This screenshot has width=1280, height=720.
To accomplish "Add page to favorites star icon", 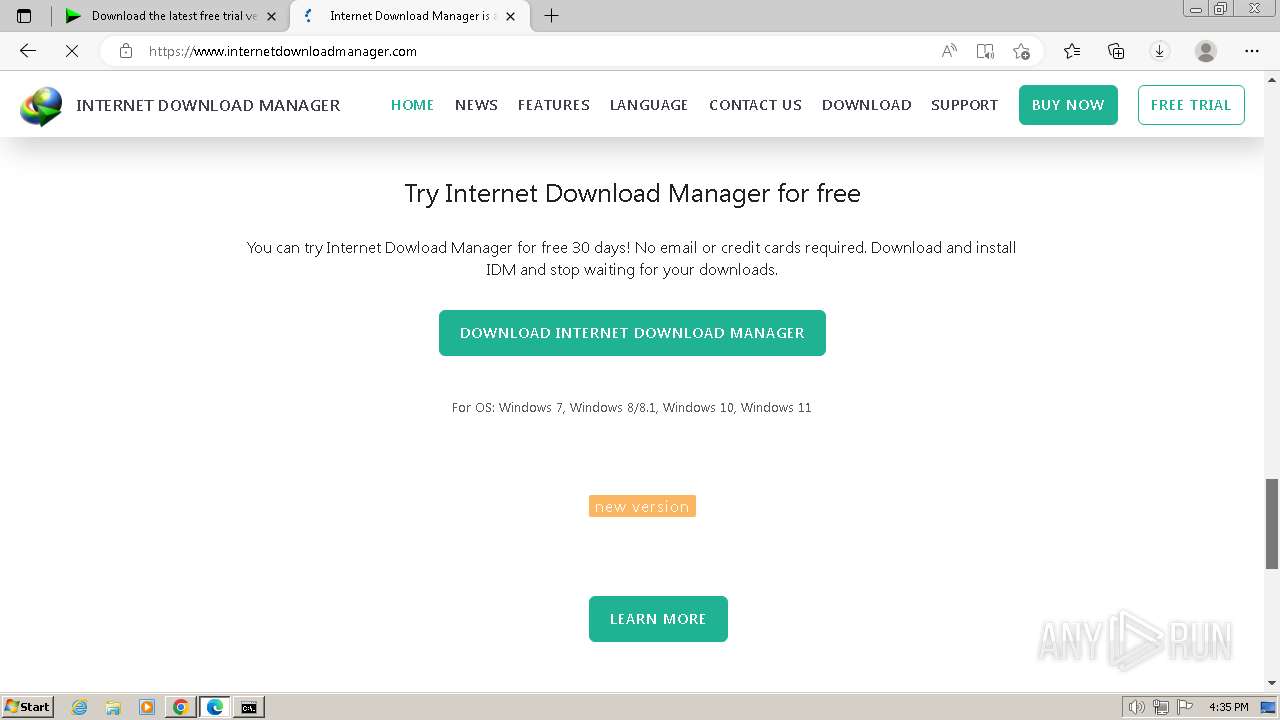I will click(1021, 51).
